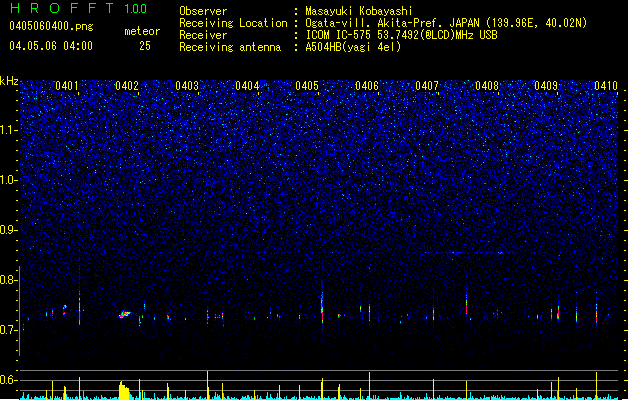Click the 'Observer' label

click(x=203, y=11)
